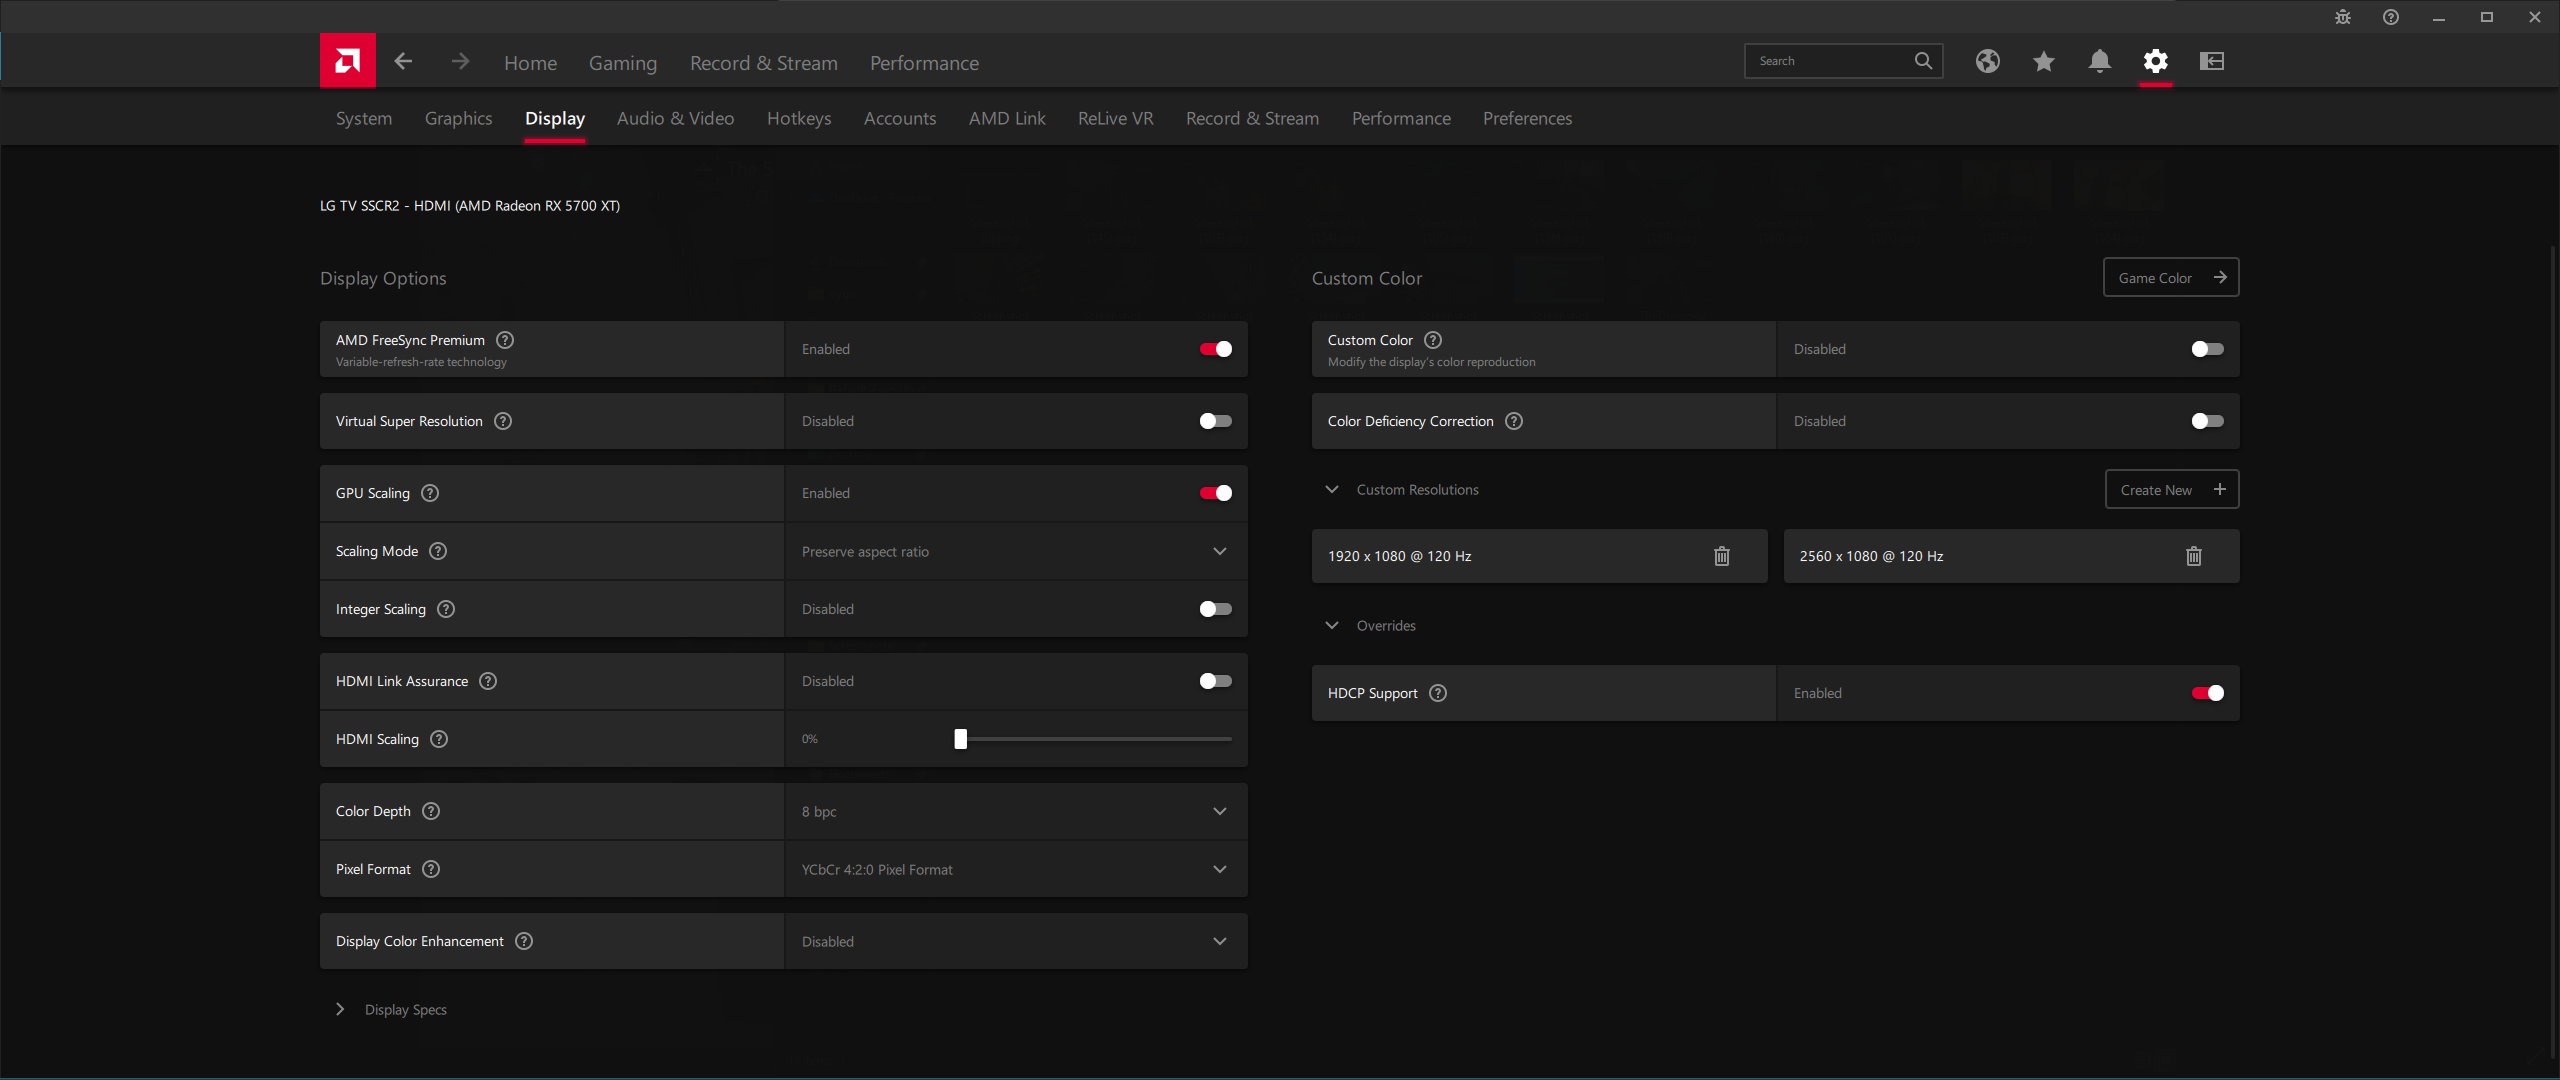Viewport: 2560px width, 1080px height.
Task: Open the Color Depth dropdown
Action: [x=1016, y=811]
